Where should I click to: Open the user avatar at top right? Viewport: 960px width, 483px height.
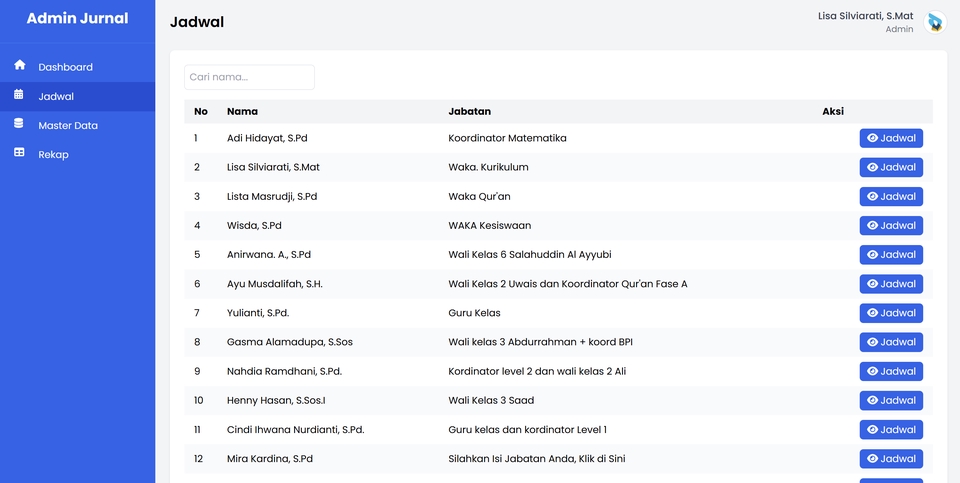(x=935, y=23)
